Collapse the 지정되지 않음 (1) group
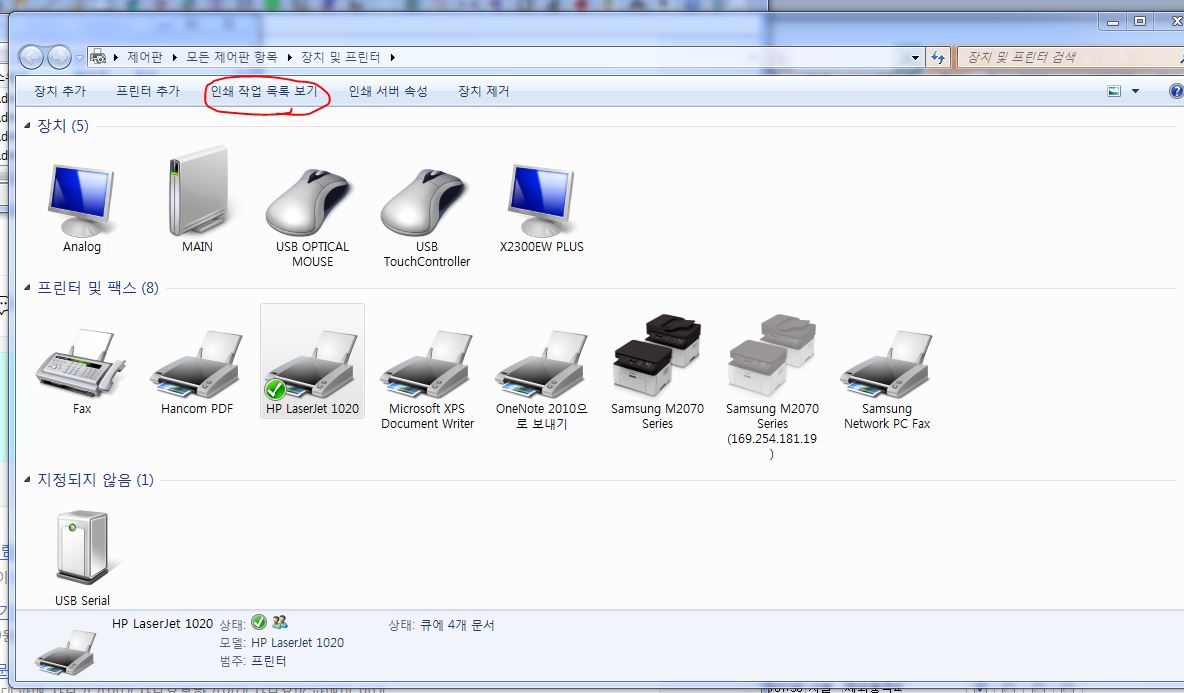1184x693 pixels. point(27,479)
